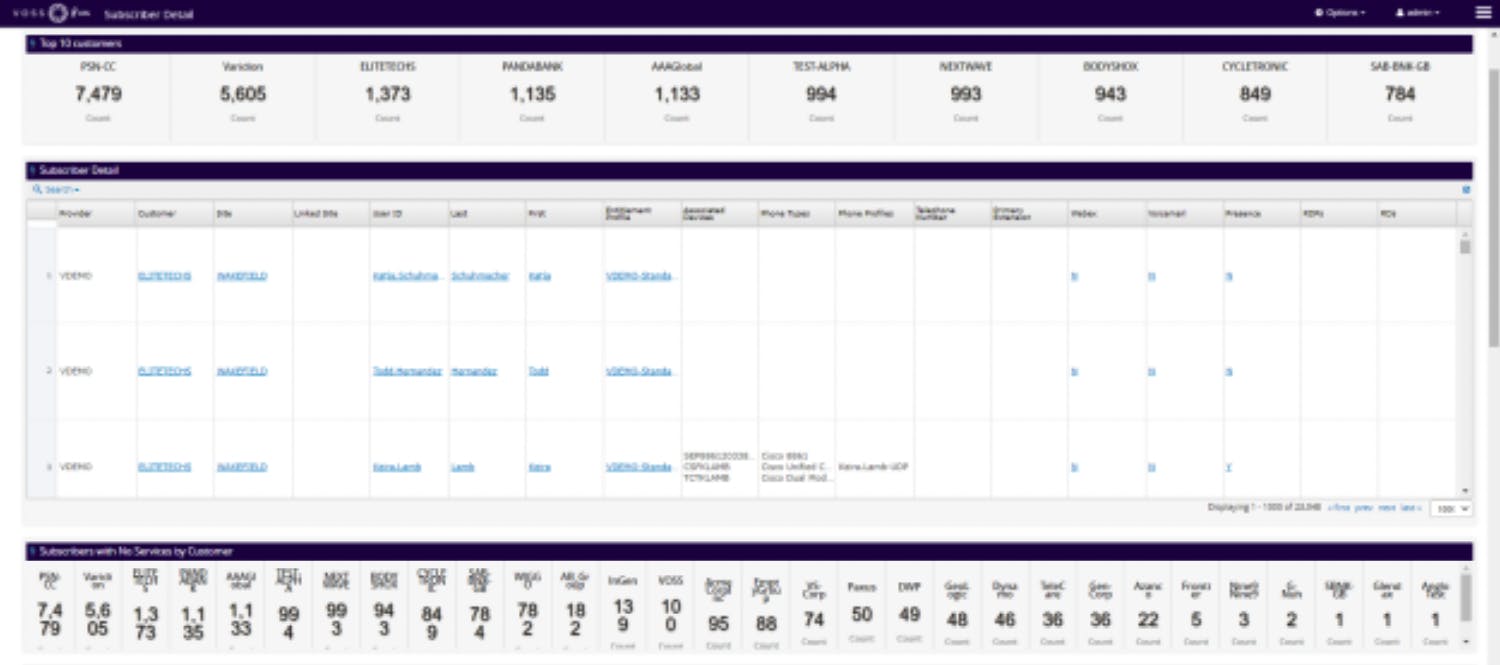Open VDEMO-Standard entitlement link in row 3
The width and height of the screenshot is (1500, 665).
tap(639, 467)
